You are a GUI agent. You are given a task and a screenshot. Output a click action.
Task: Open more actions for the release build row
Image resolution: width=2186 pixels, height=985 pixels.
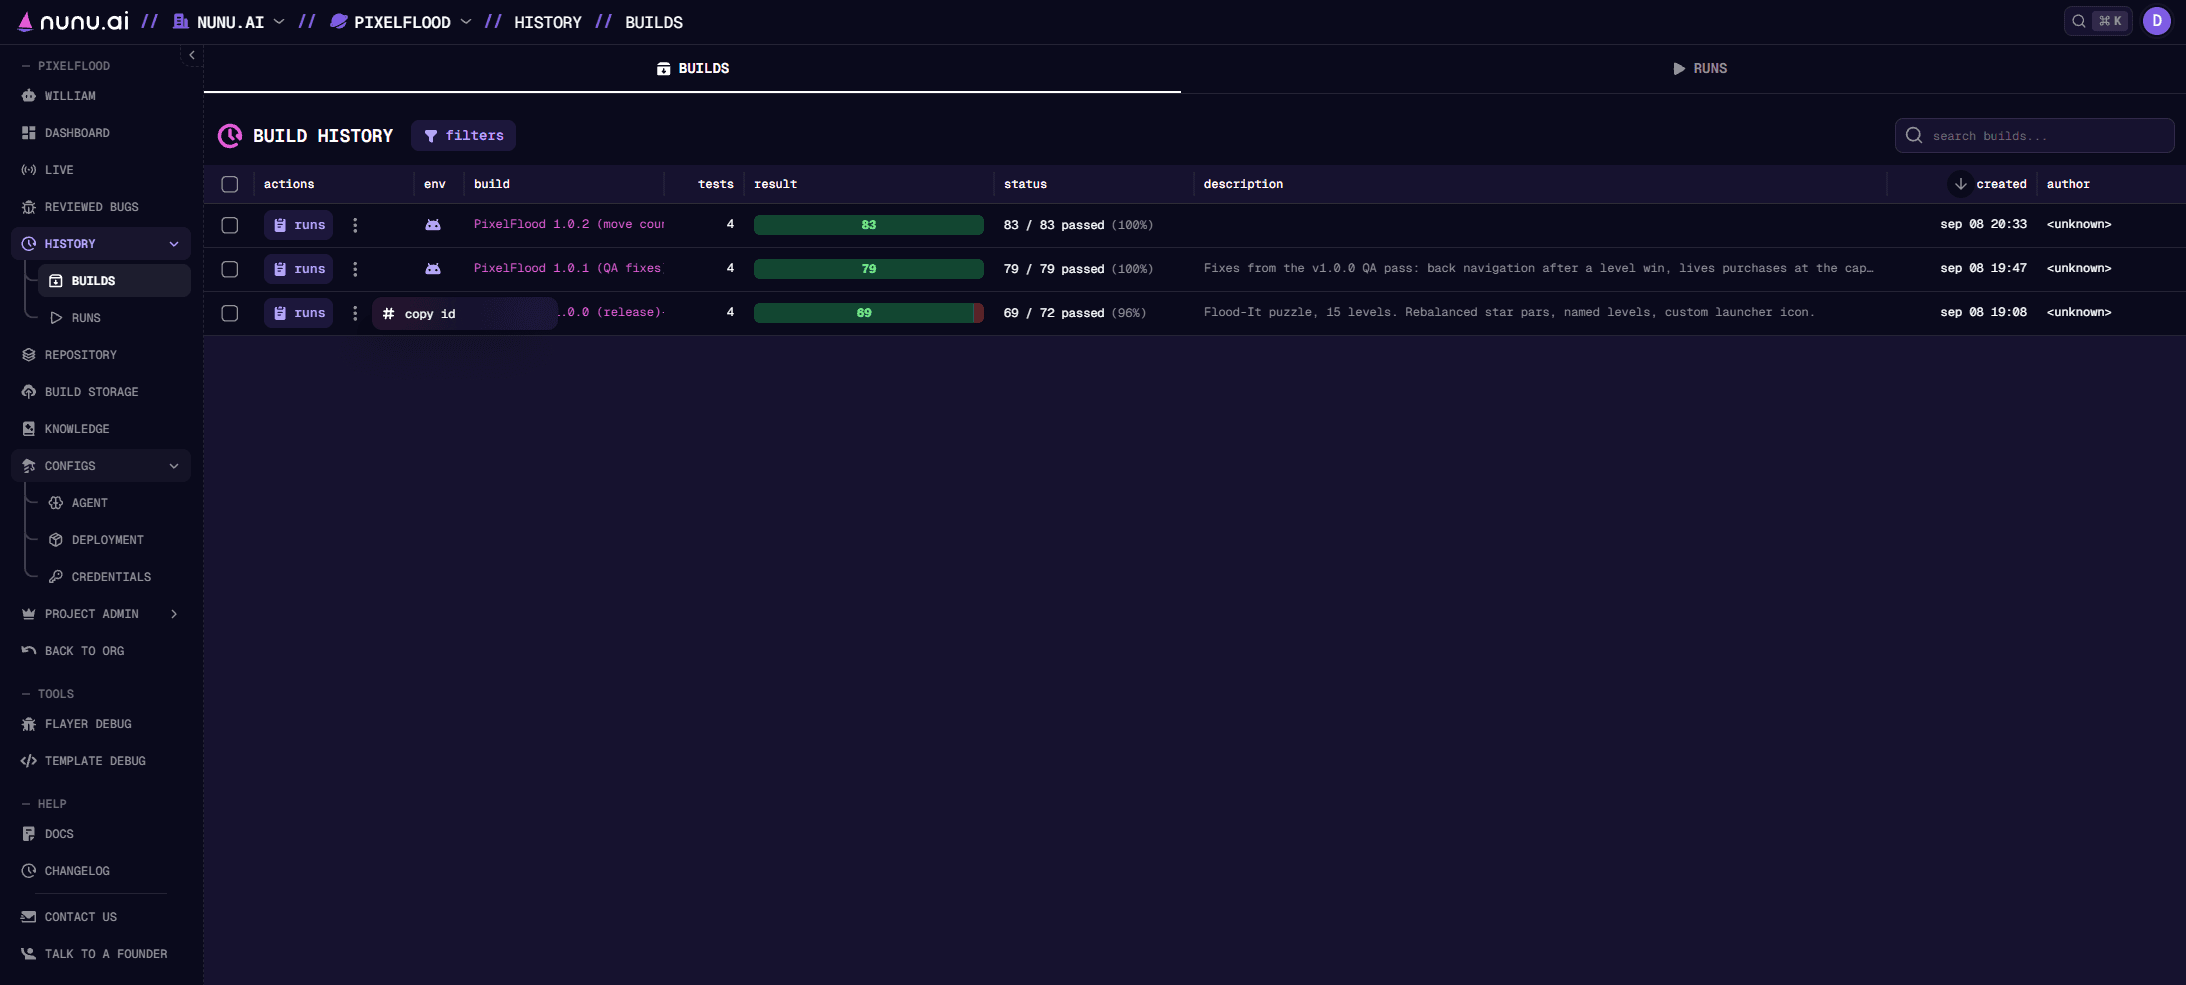pos(355,313)
